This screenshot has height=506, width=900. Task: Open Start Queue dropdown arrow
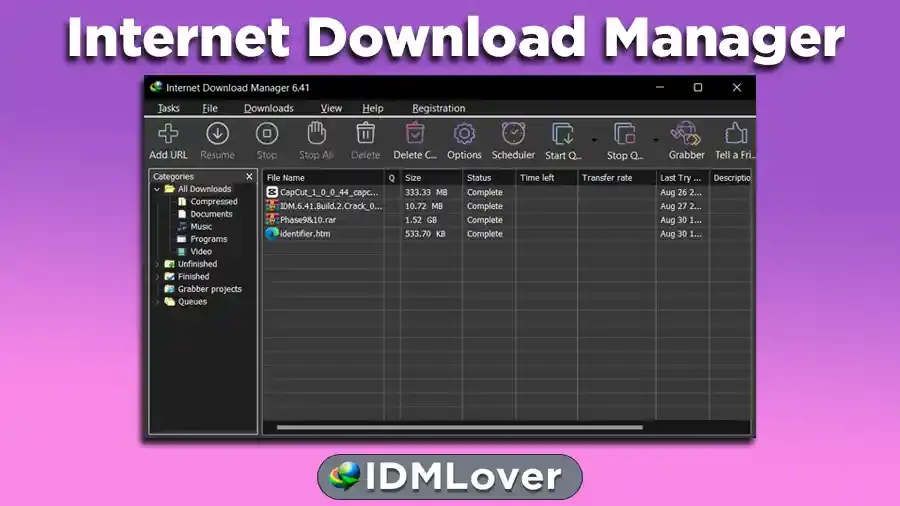(594, 140)
